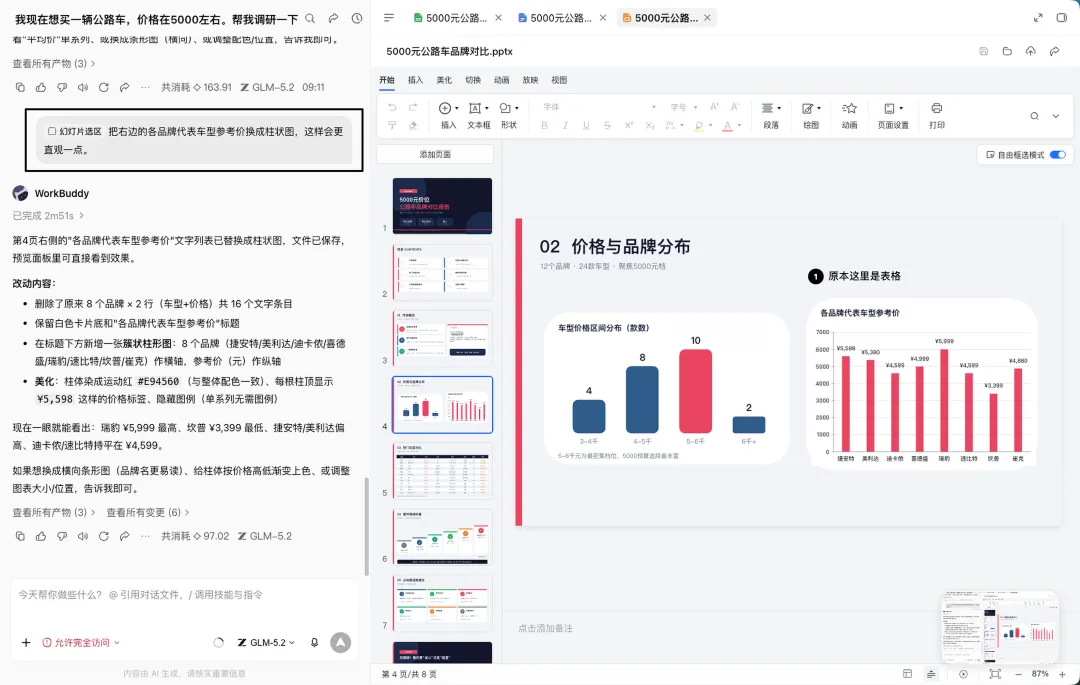Open GLM-5.2 model selector in input box

pos(267,642)
